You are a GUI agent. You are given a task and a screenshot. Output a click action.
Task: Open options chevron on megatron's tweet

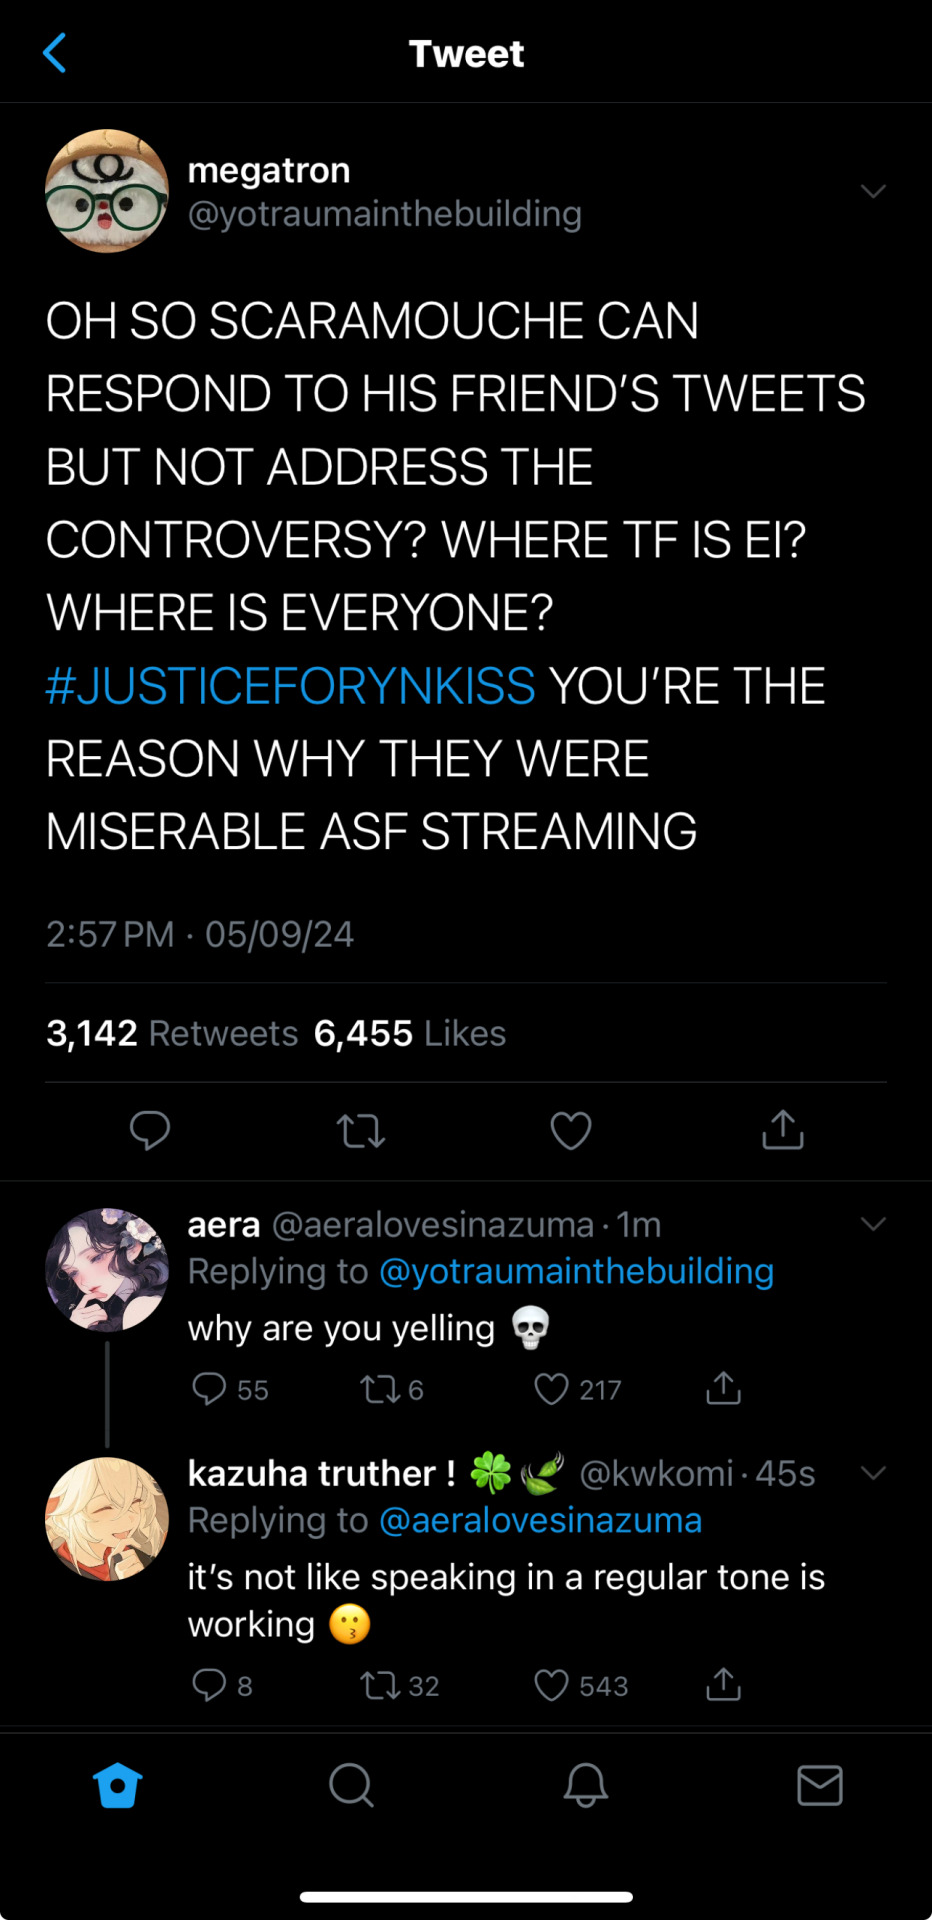pos(873,191)
